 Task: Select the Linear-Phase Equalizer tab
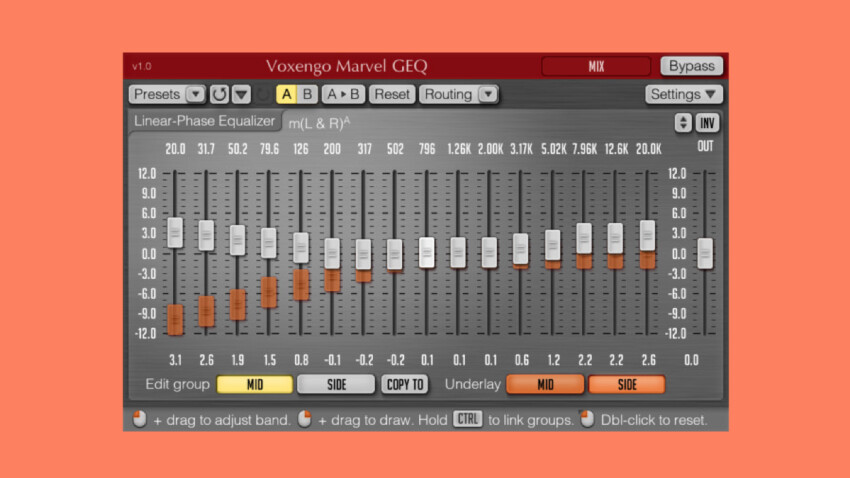[205, 121]
